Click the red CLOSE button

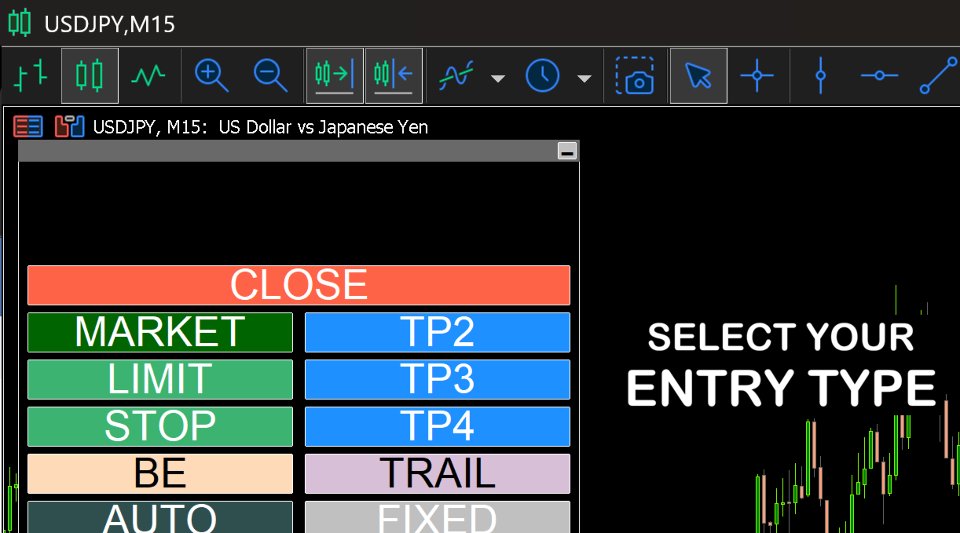point(299,285)
